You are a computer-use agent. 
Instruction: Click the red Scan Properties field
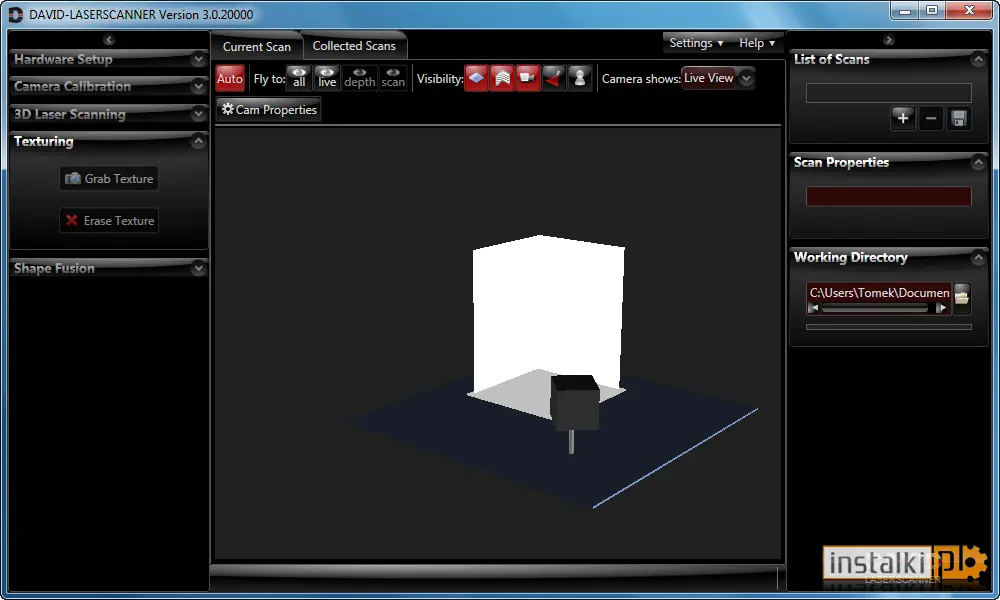[888, 196]
